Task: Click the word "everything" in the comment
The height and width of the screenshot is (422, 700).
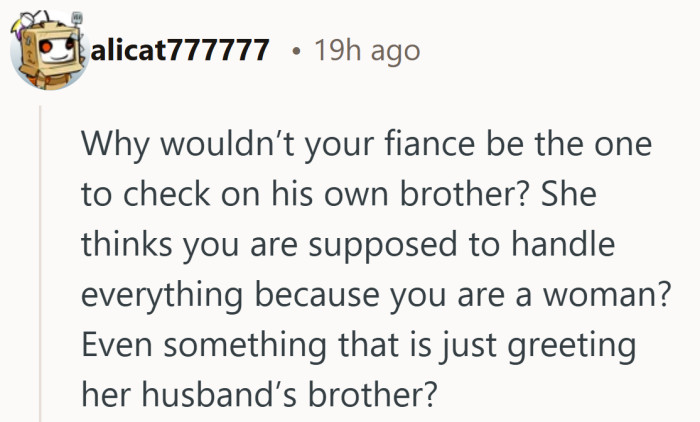Action: tap(162, 297)
